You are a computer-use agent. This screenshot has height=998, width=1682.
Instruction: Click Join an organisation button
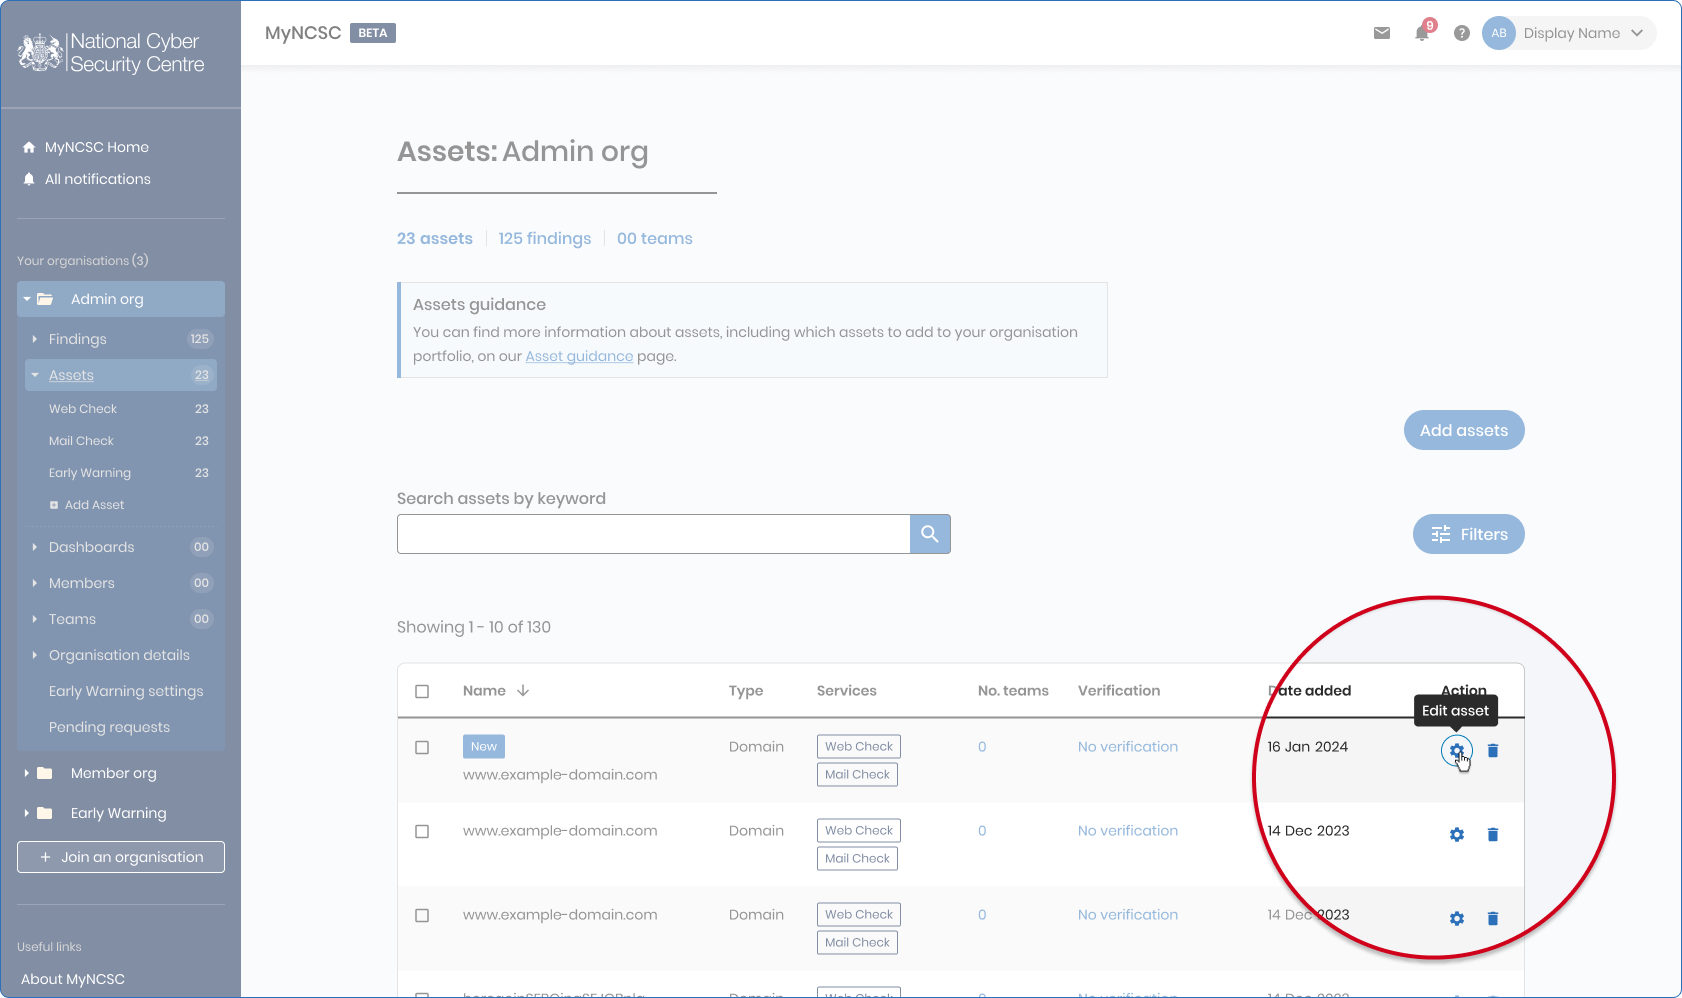(121, 857)
